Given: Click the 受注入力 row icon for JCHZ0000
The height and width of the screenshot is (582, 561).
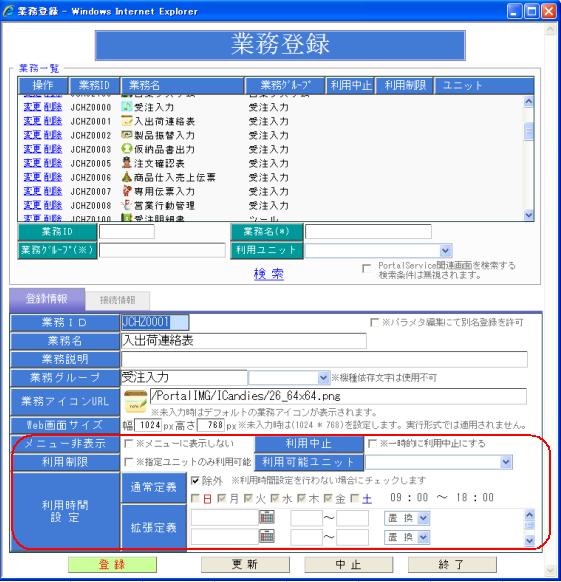Looking at the screenshot, I should [x=127, y=107].
